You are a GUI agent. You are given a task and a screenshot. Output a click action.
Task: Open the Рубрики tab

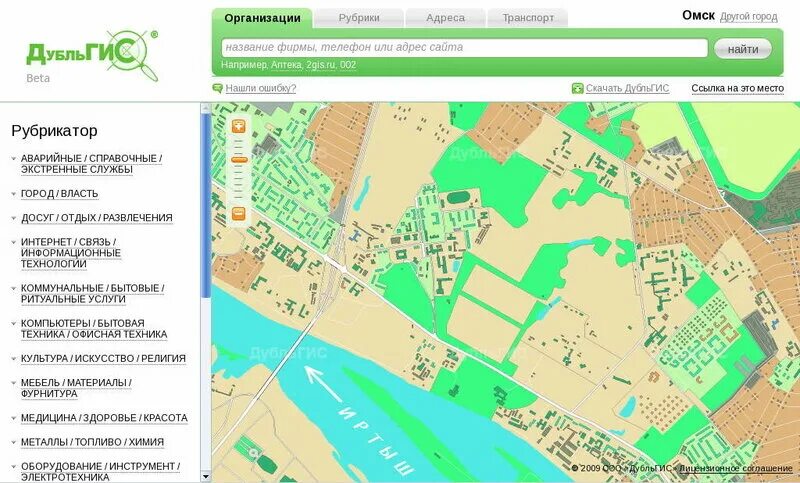pos(359,18)
